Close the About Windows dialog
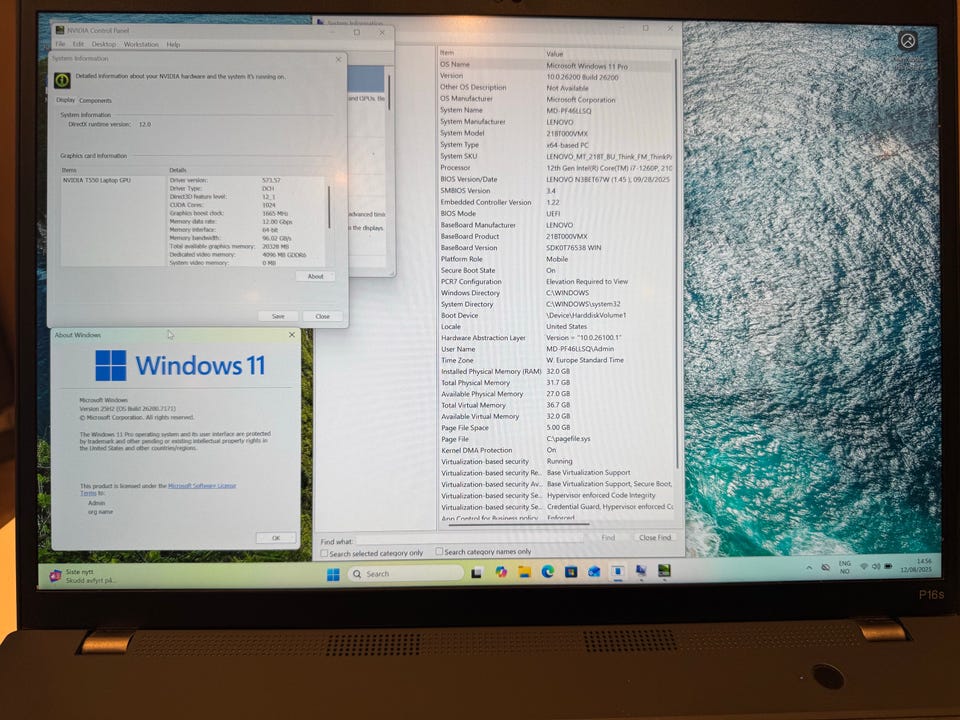This screenshot has height=720, width=960. (291, 335)
